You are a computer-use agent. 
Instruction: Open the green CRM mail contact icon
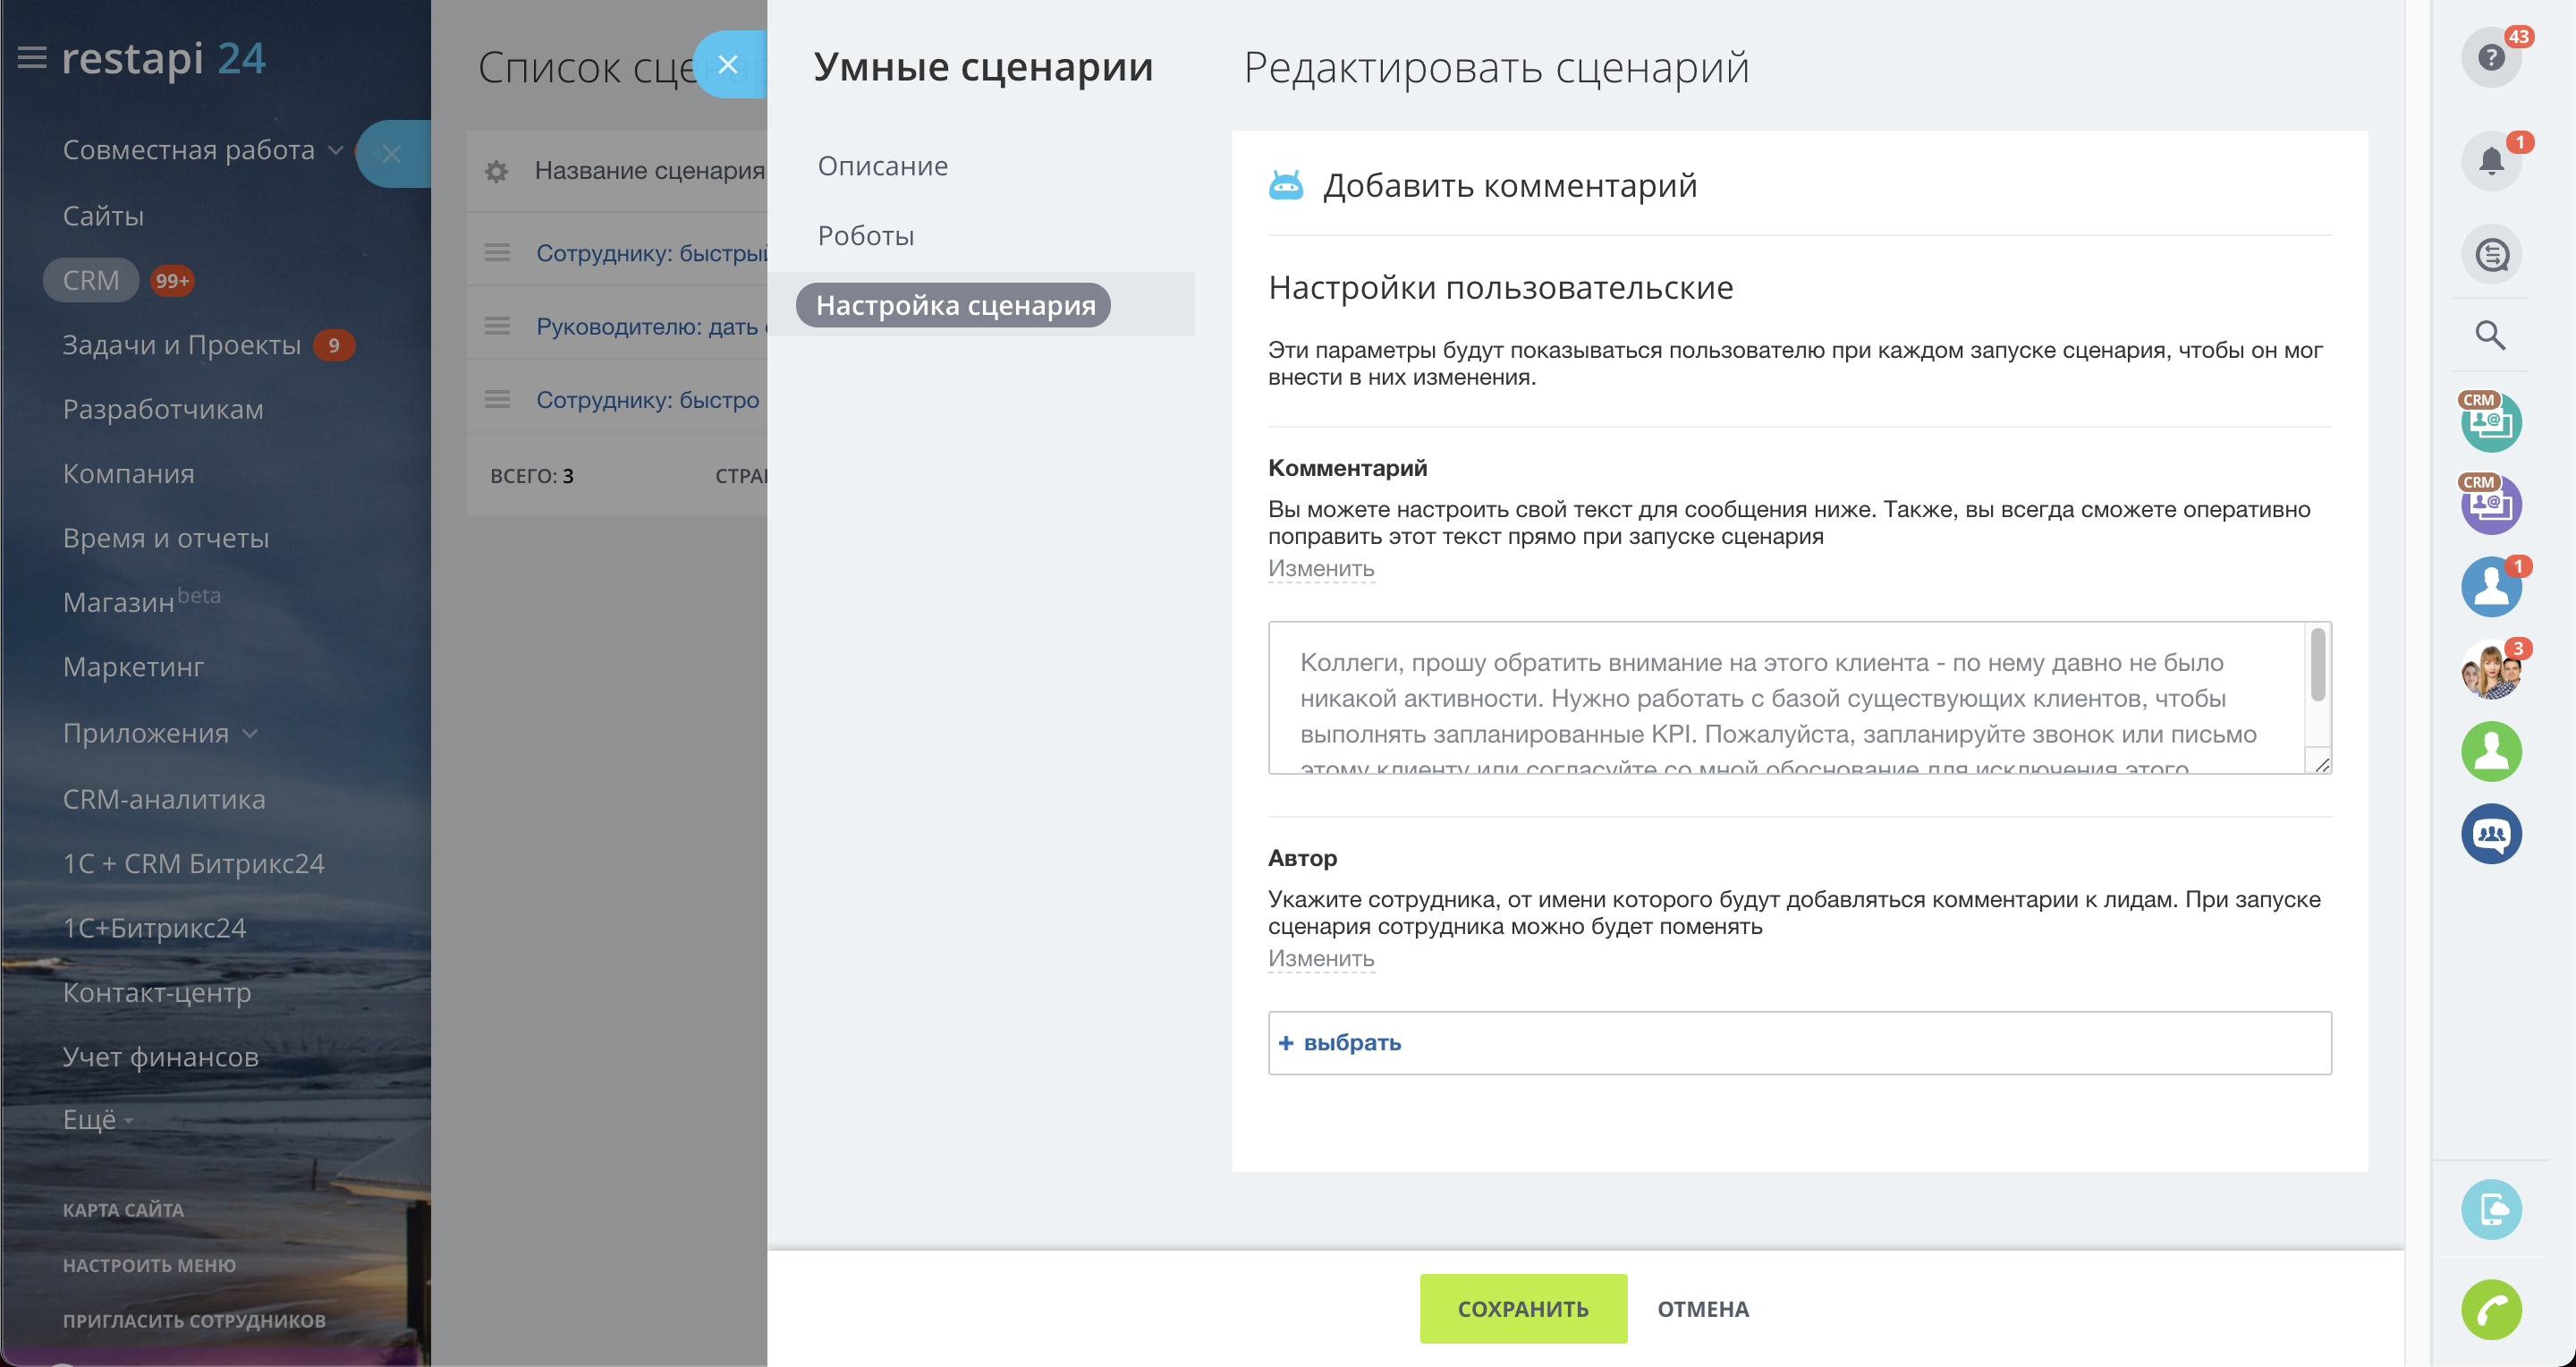(2490, 422)
